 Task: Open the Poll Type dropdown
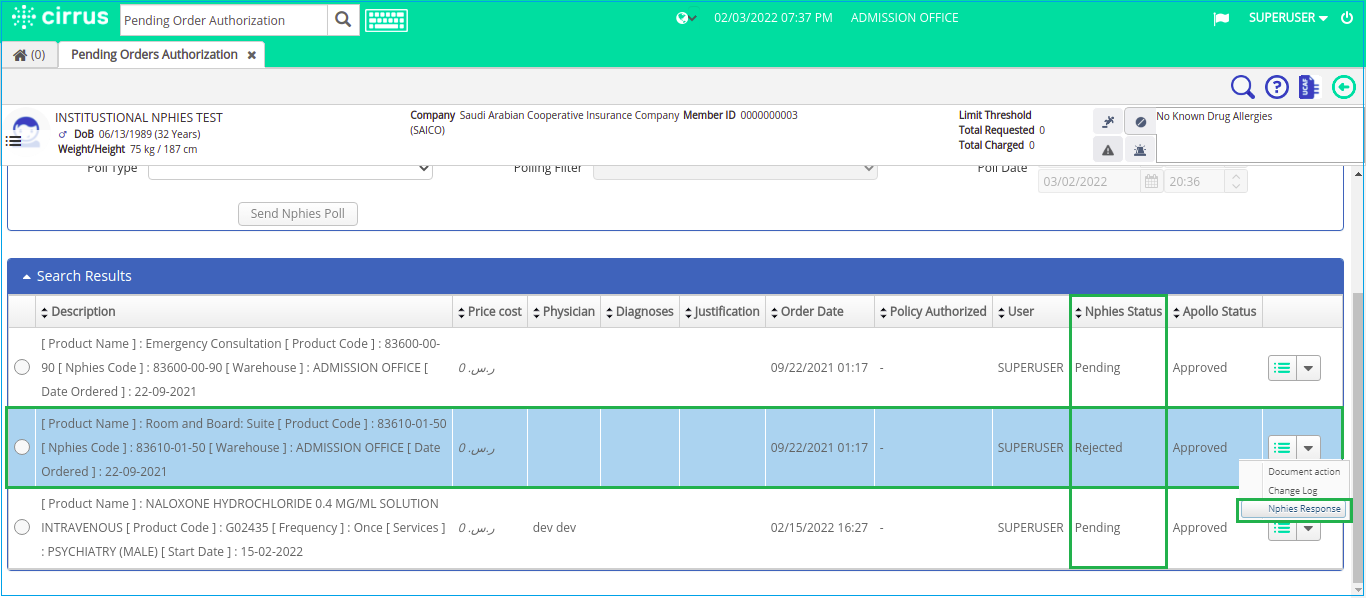(290, 167)
